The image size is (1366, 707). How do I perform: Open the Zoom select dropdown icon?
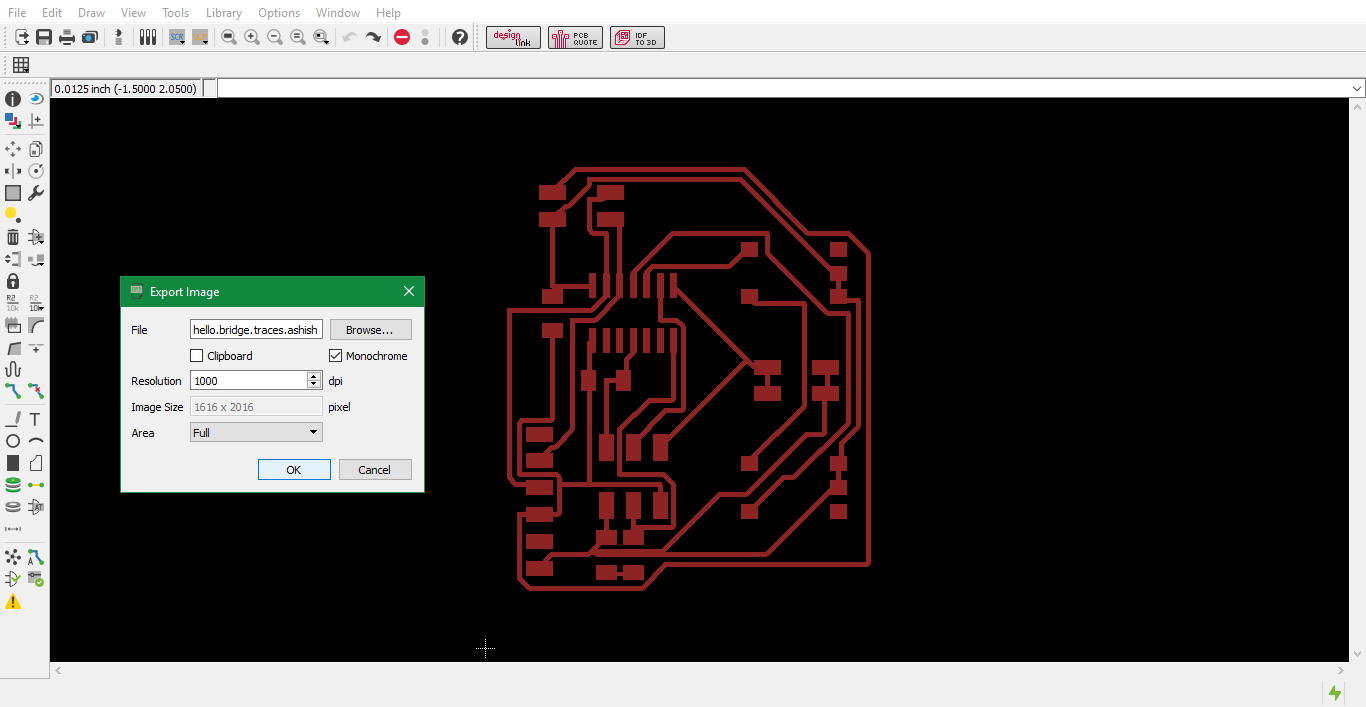[321, 37]
